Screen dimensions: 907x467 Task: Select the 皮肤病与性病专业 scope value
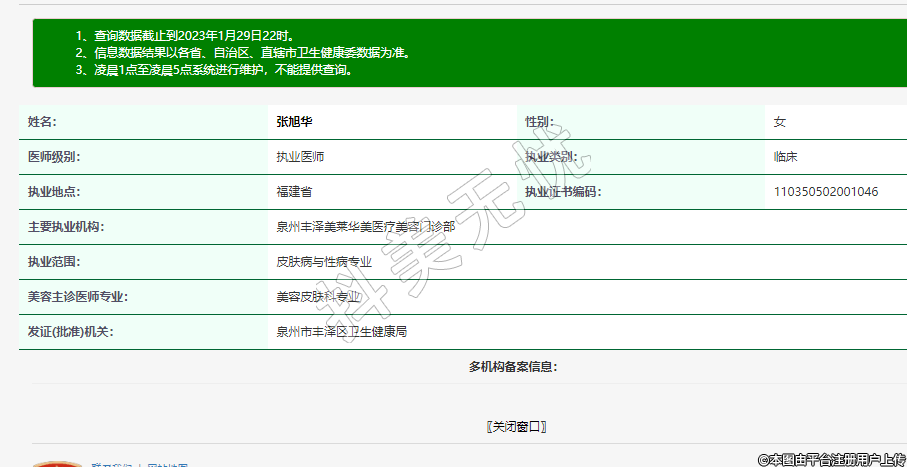point(324,262)
